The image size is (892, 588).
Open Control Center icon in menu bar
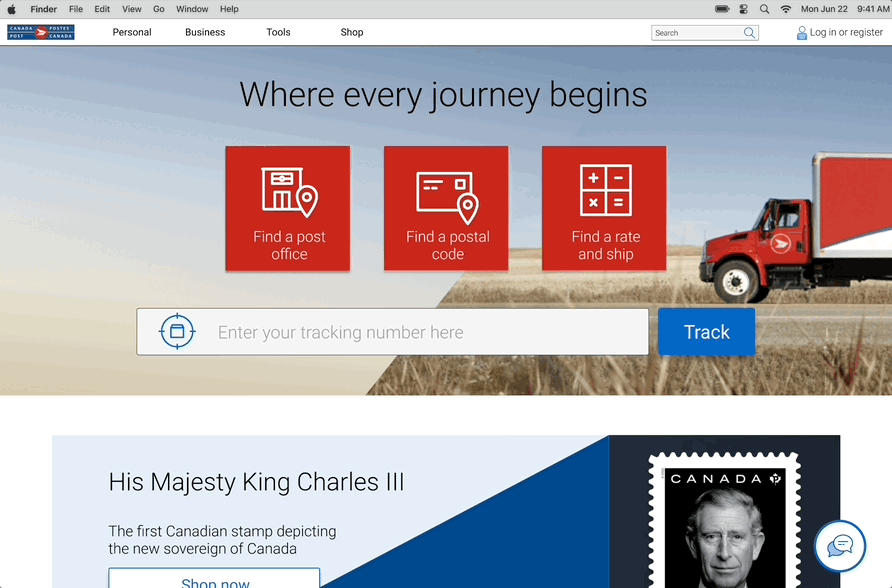coord(744,9)
